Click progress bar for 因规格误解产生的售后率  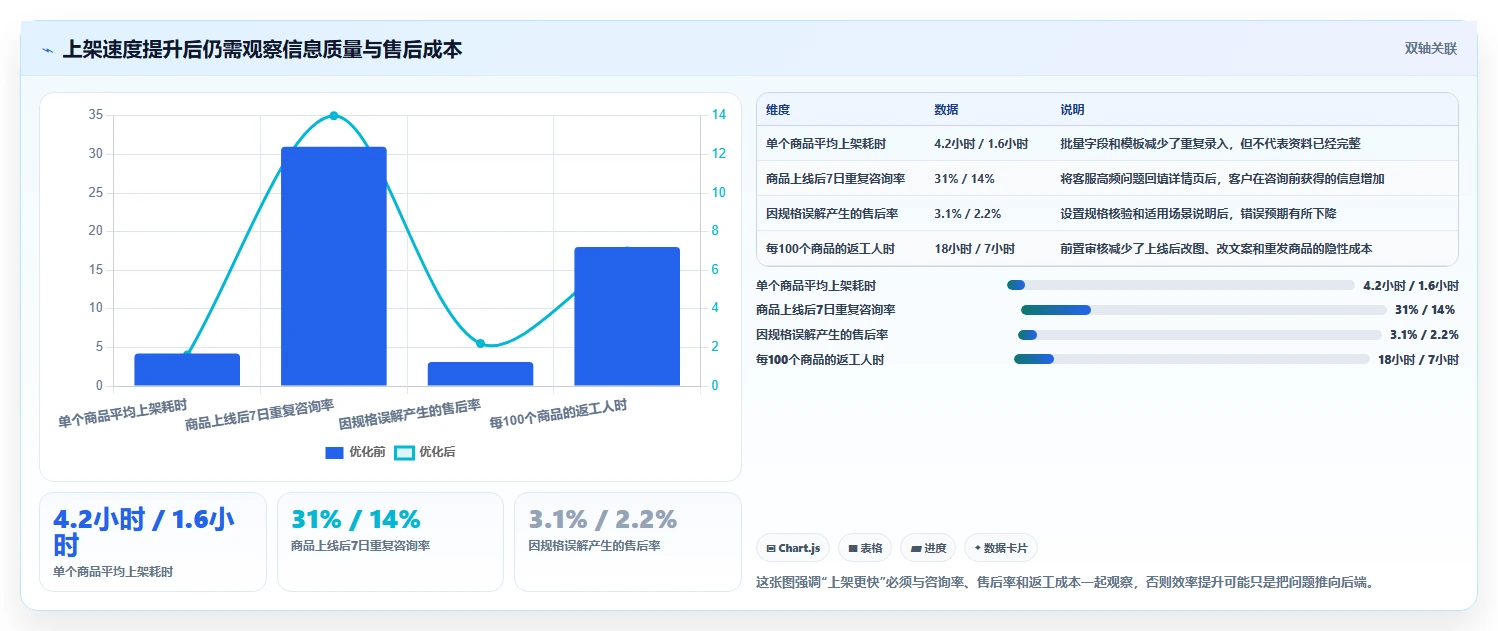[1199, 334]
